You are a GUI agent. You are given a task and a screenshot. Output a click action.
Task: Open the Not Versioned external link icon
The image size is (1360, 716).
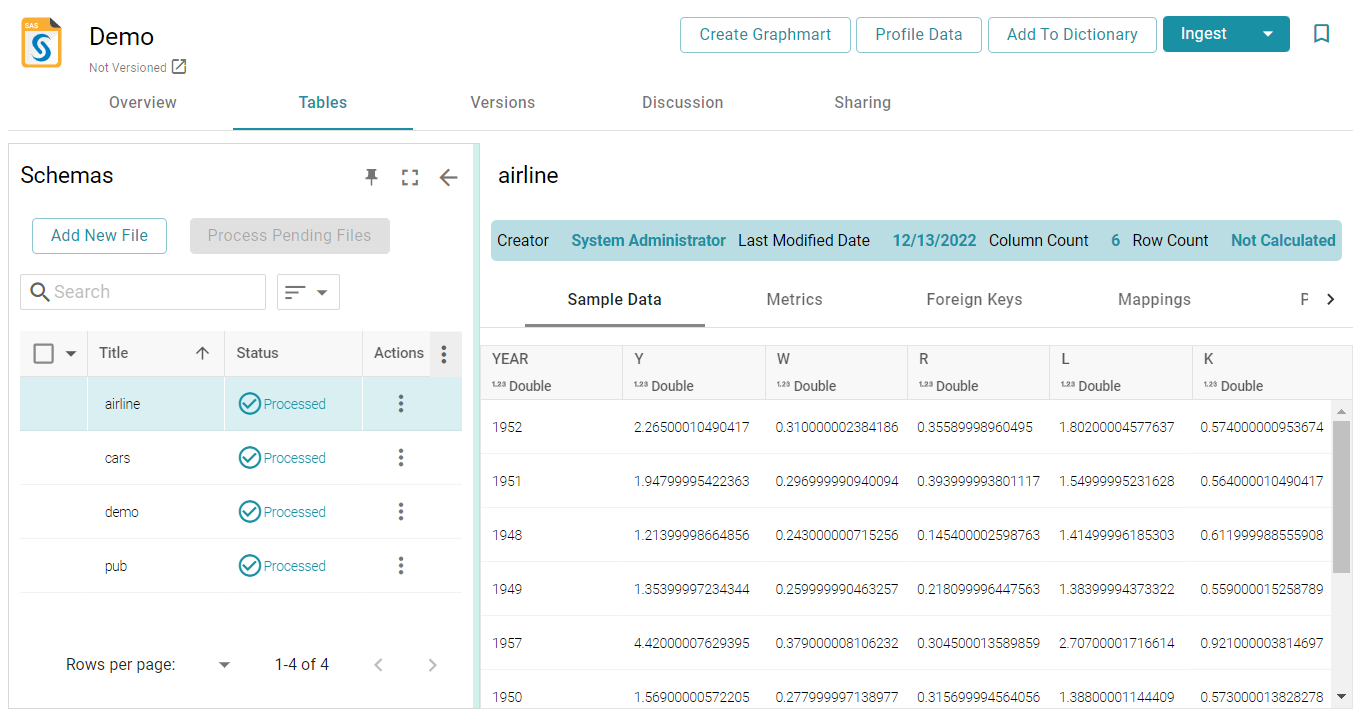(178, 66)
